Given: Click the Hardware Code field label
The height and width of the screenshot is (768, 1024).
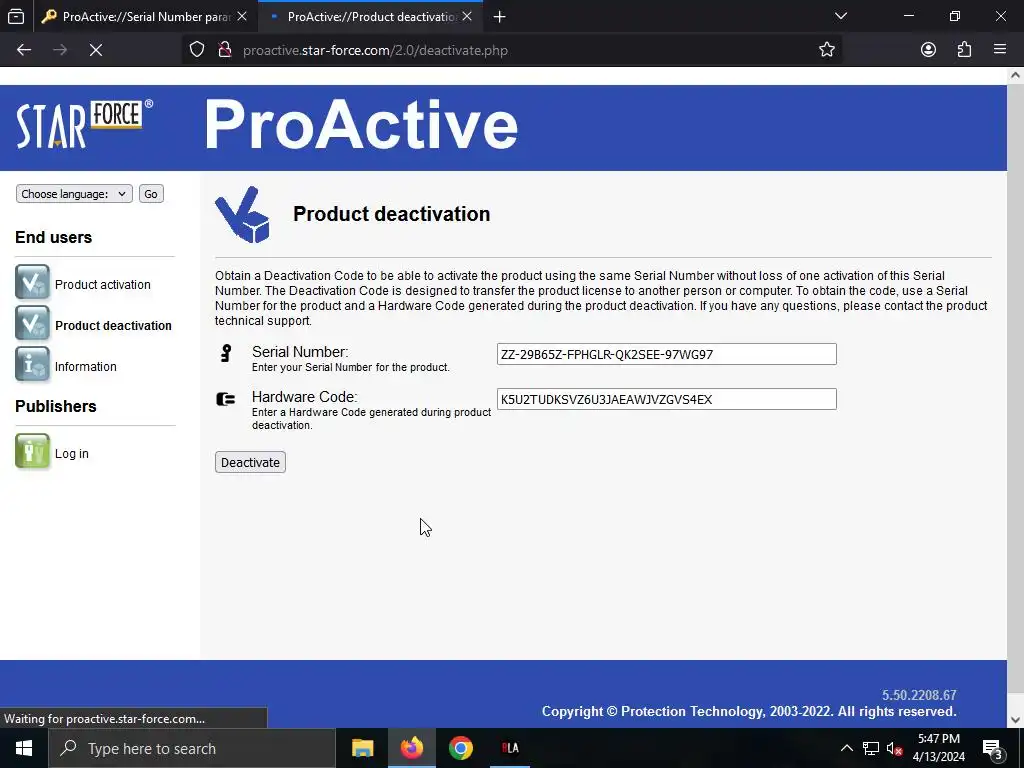Looking at the screenshot, I should [304, 397].
